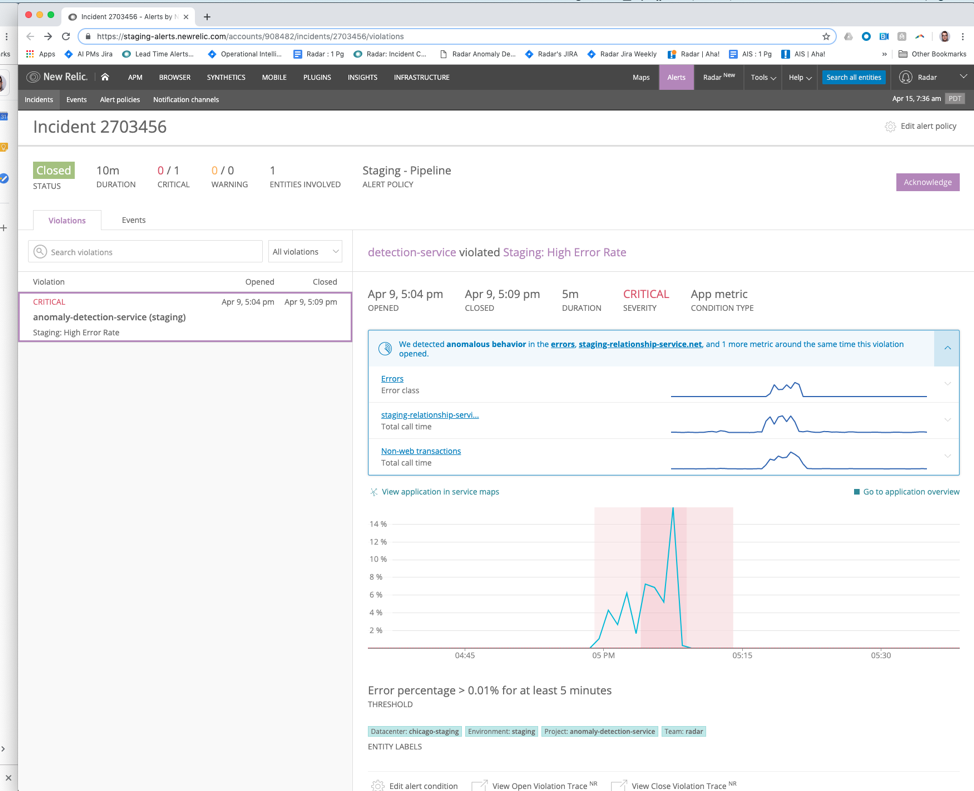This screenshot has width=974, height=791.
Task: Open the Alerts section
Action: [x=676, y=78]
